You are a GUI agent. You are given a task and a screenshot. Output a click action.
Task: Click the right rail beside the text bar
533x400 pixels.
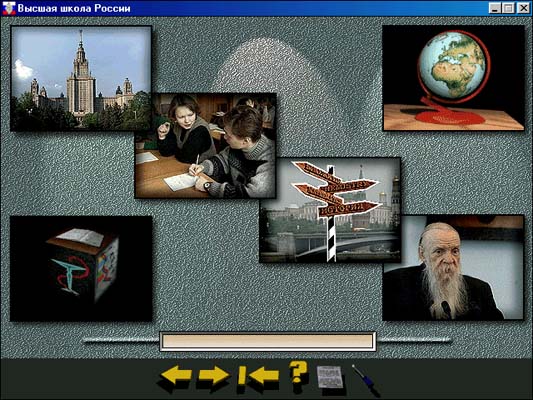click(414, 340)
